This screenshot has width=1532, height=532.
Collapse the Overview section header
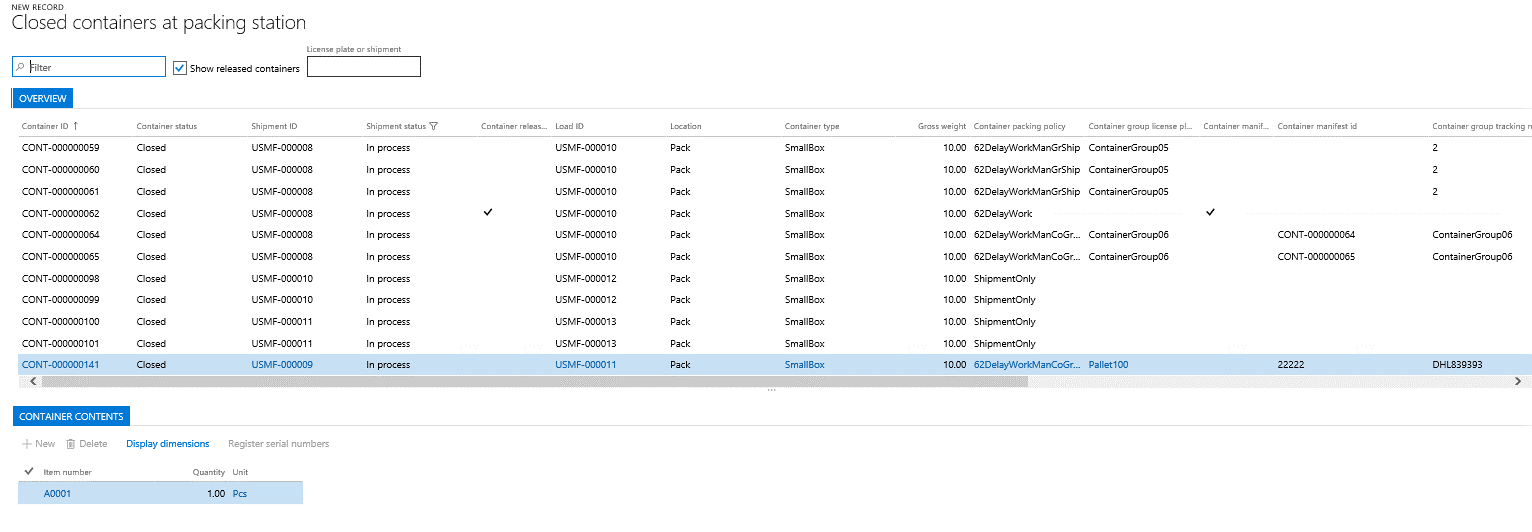42,98
